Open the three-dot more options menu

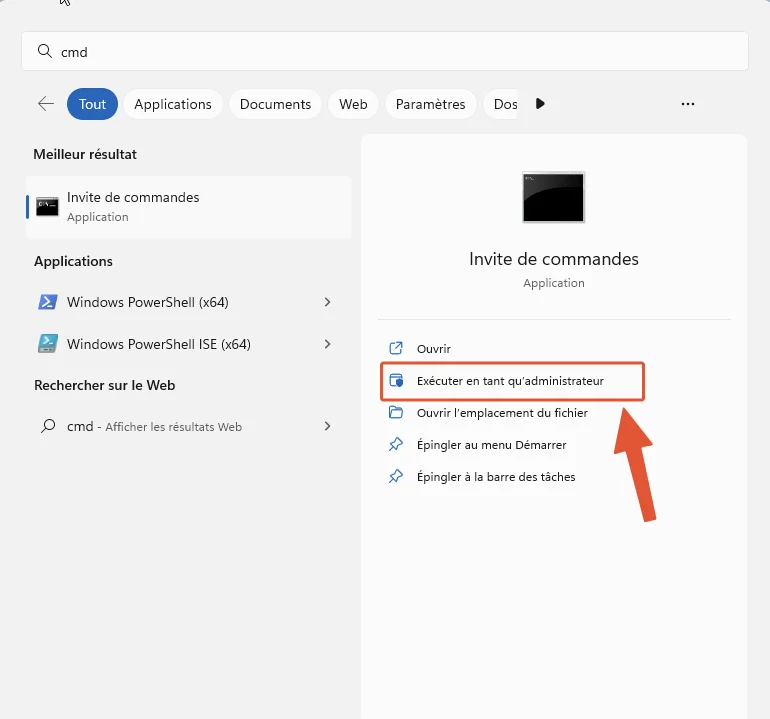point(688,104)
